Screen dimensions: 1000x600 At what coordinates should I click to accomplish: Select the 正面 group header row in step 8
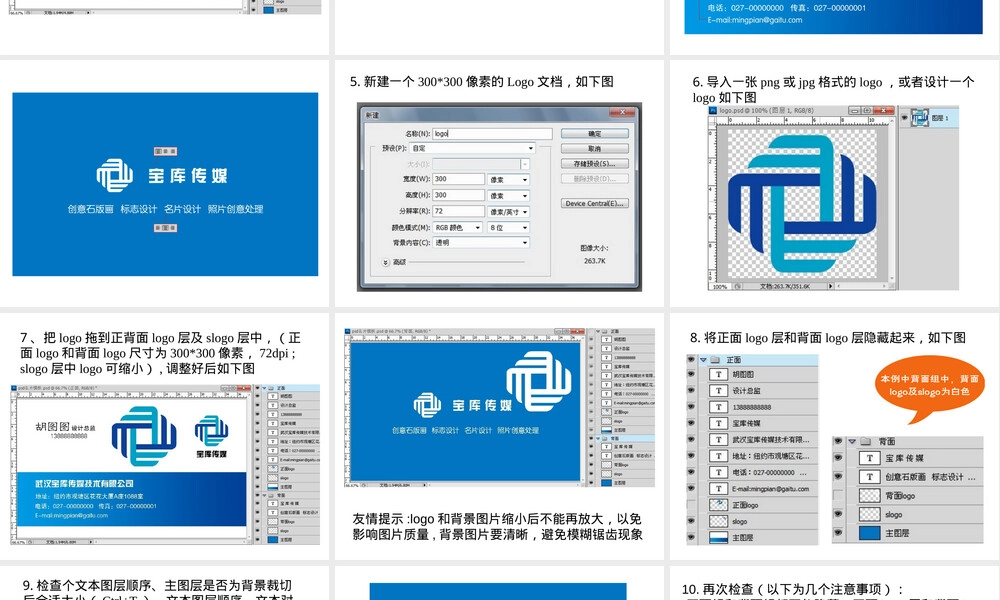(757, 360)
